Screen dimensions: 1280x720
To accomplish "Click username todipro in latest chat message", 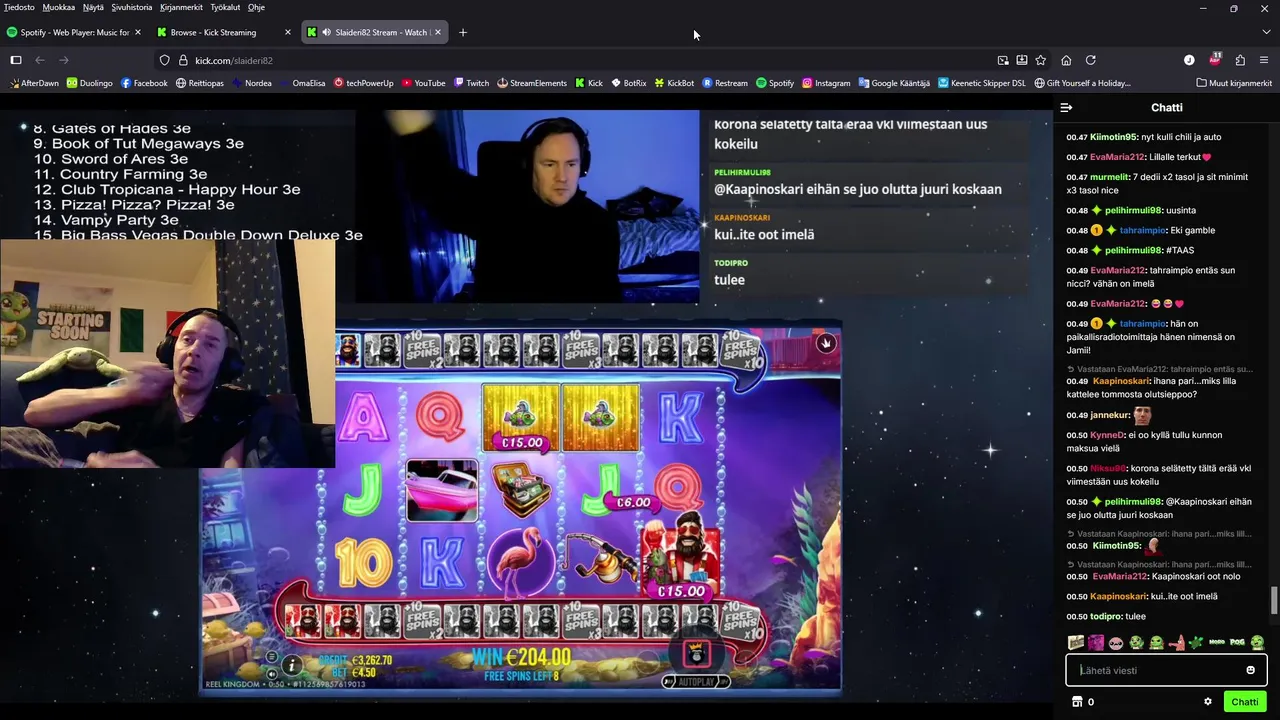I will [x=1106, y=617].
